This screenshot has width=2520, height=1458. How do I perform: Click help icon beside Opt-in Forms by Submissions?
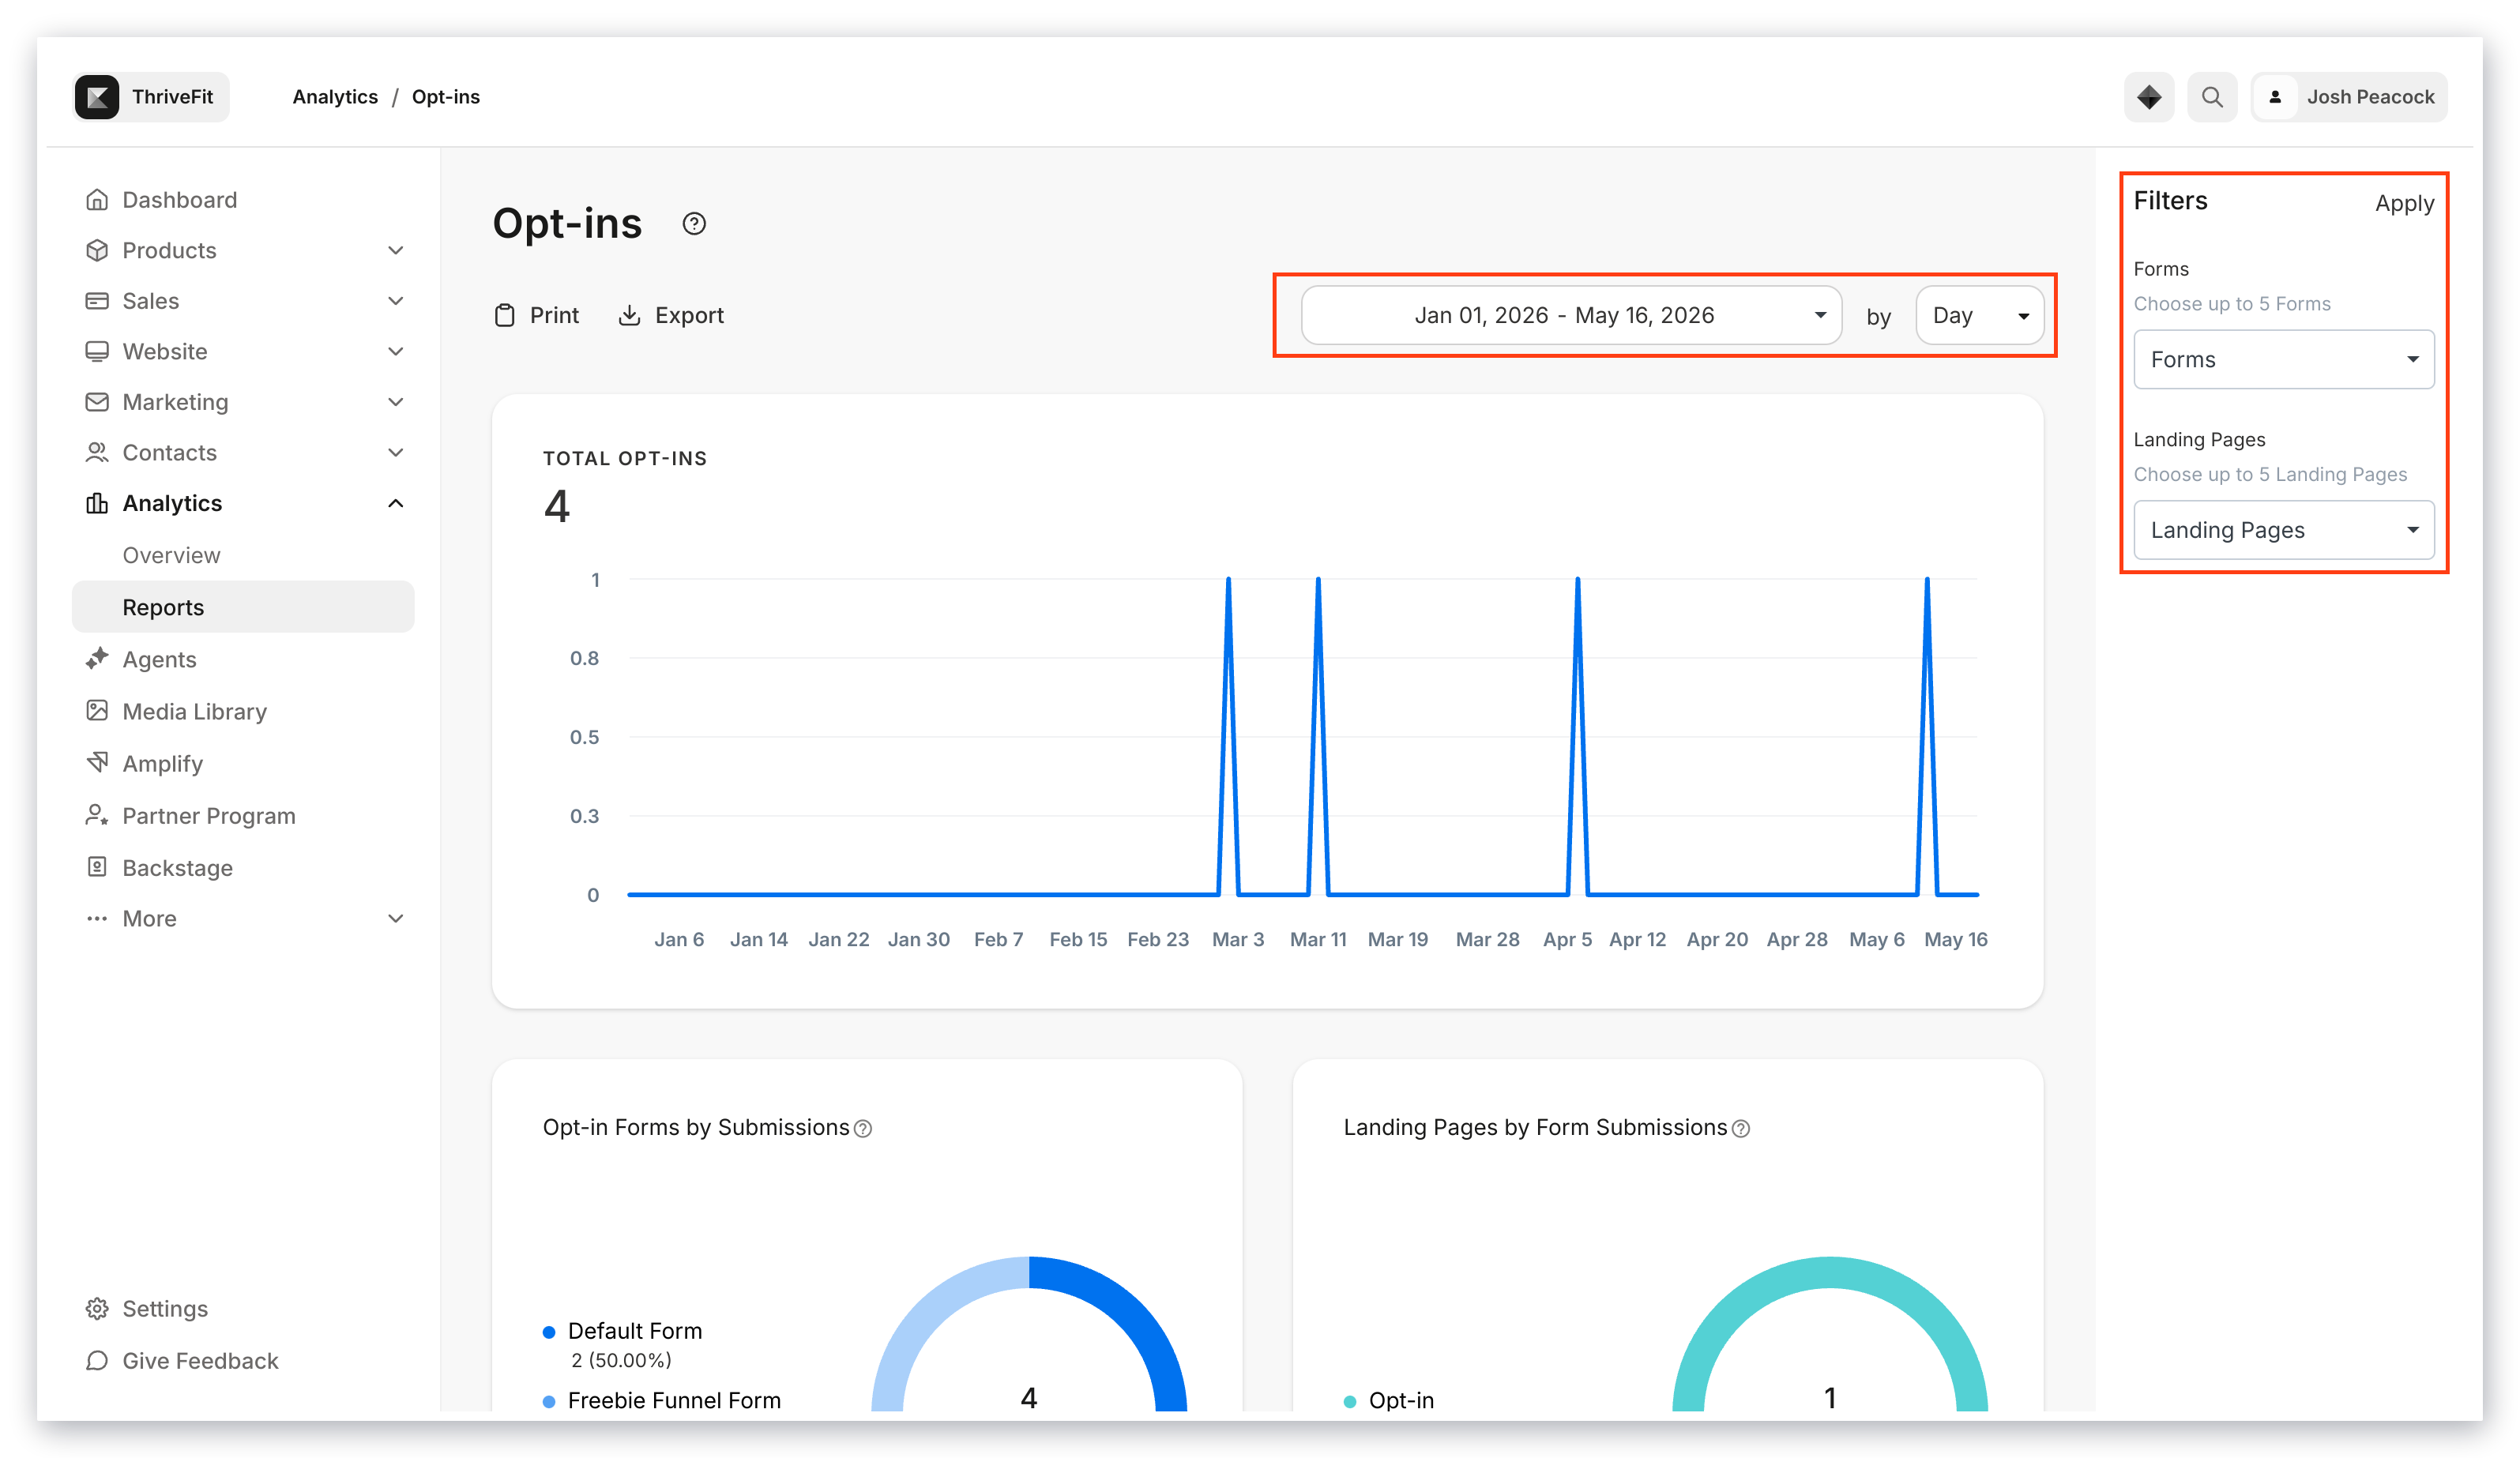tap(863, 1129)
